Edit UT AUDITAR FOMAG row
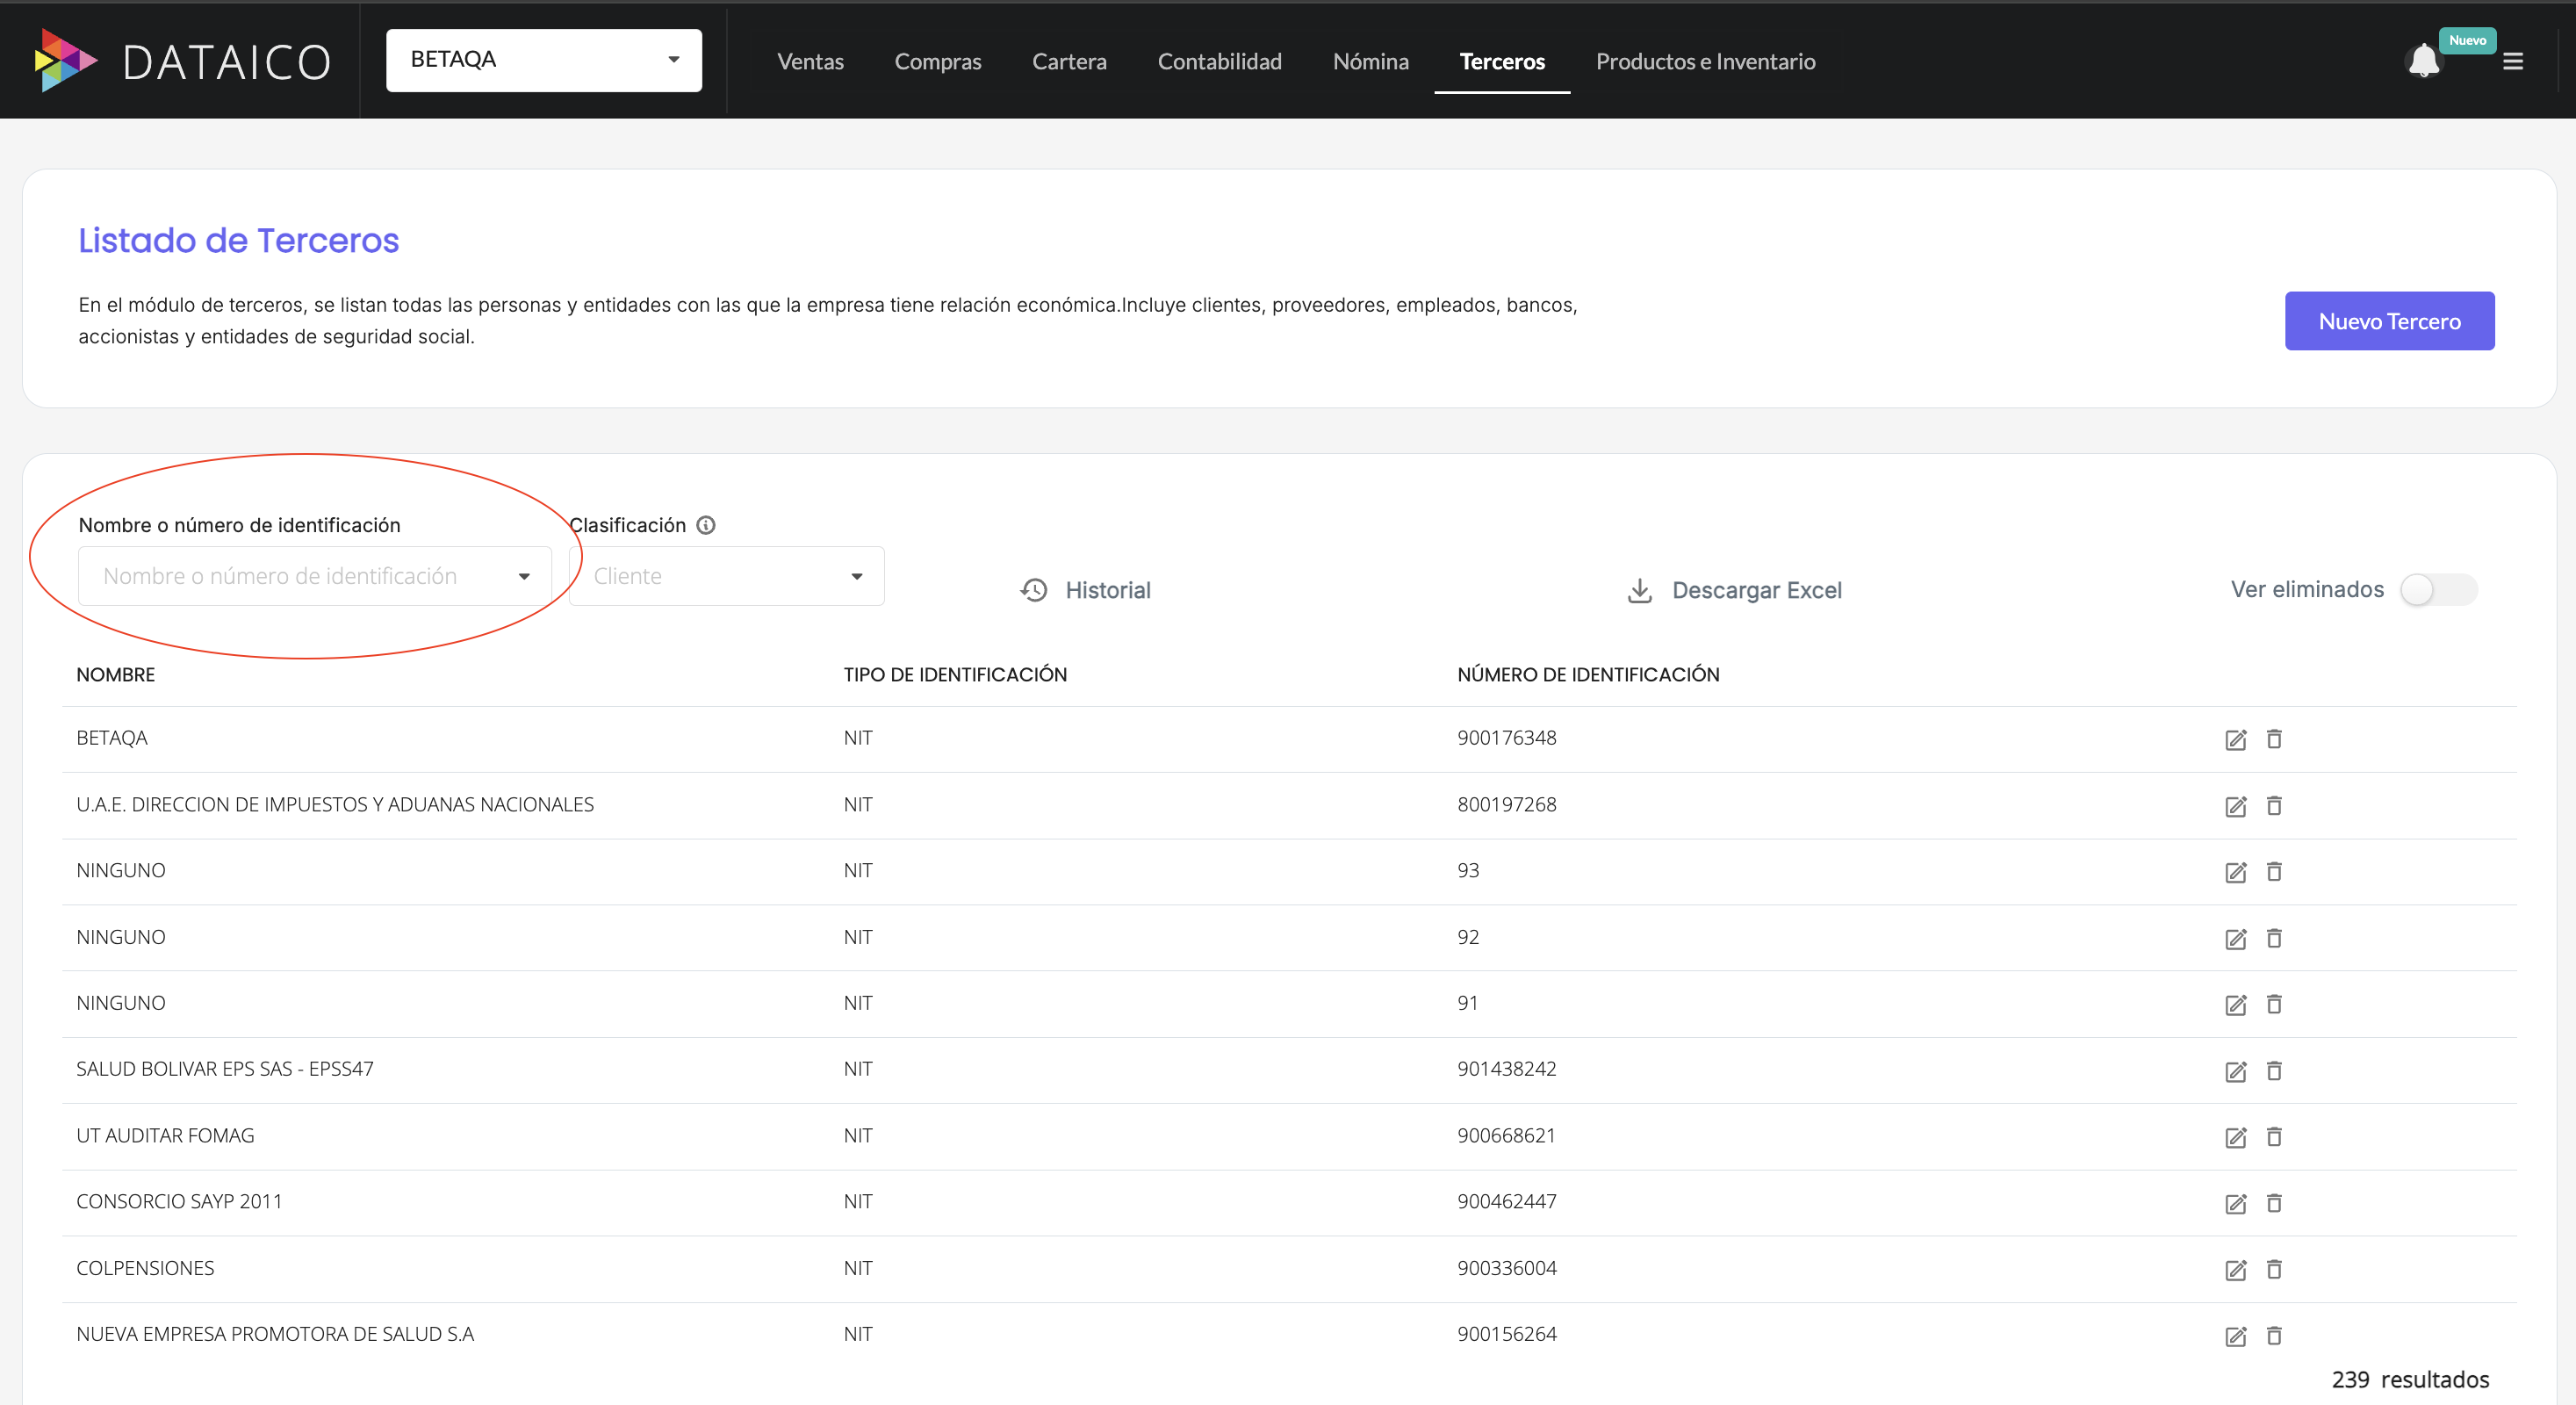 2235,1138
